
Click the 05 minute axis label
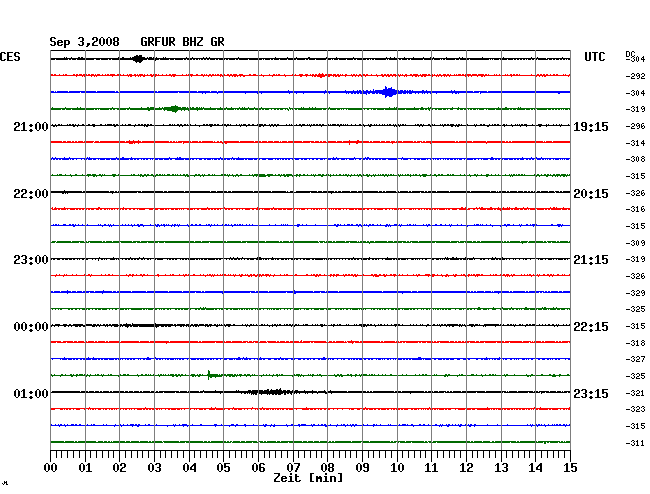[223, 468]
